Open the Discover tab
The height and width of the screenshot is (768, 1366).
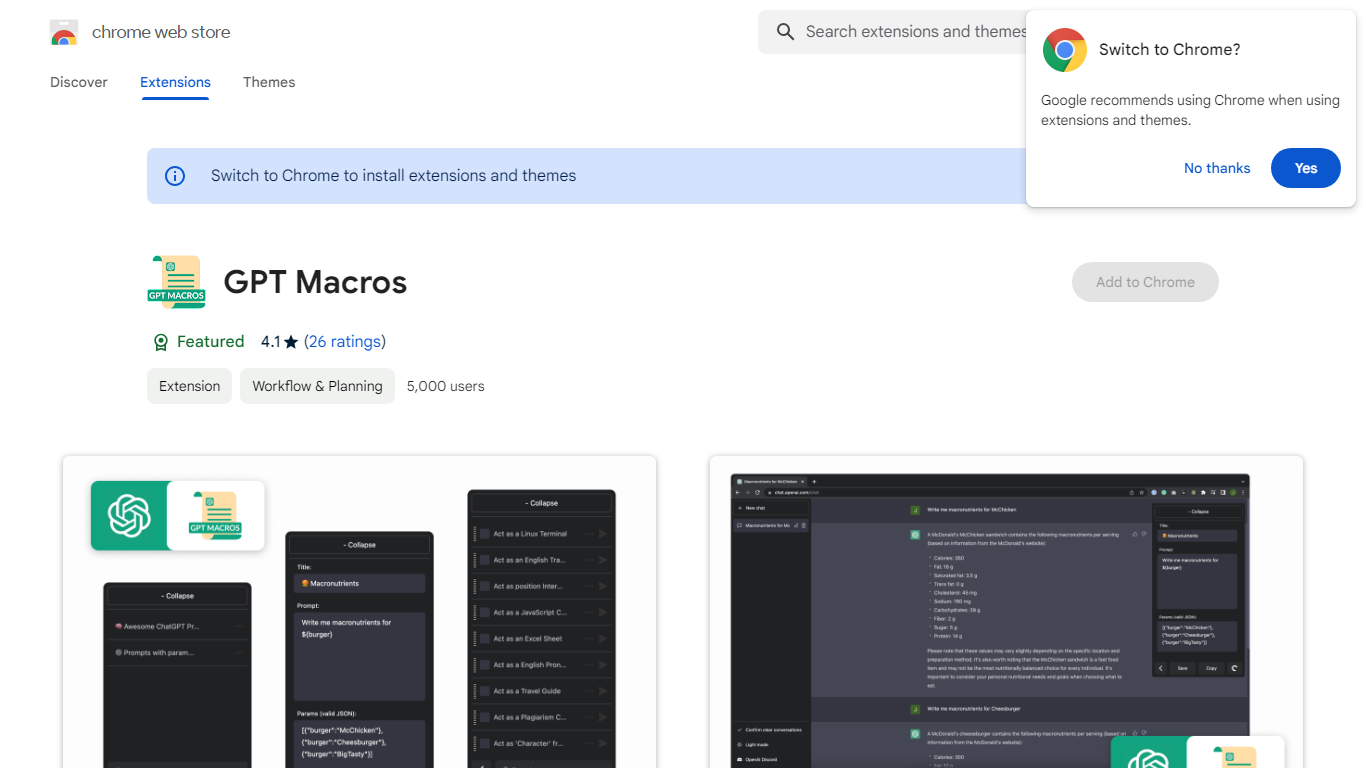79,82
